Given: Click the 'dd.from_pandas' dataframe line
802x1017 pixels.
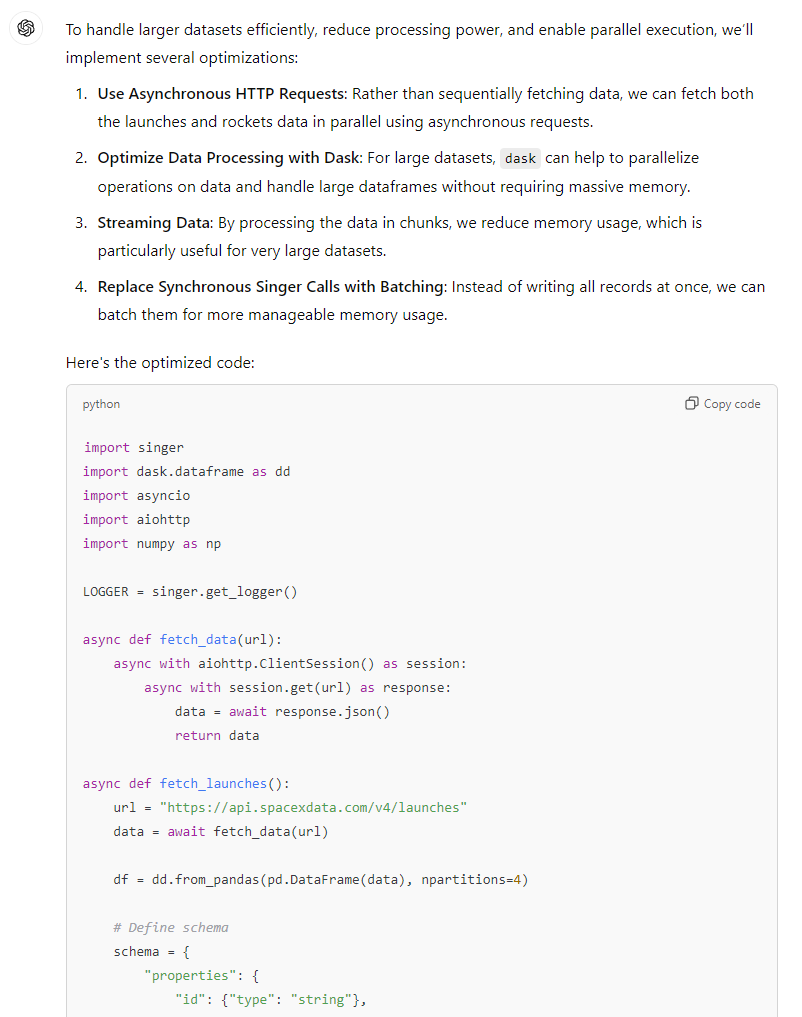Looking at the screenshot, I should [x=321, y=879].
